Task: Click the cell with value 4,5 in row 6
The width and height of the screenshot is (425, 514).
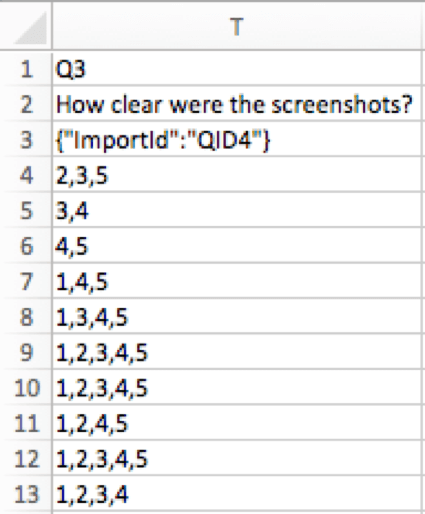Action: 237,246
